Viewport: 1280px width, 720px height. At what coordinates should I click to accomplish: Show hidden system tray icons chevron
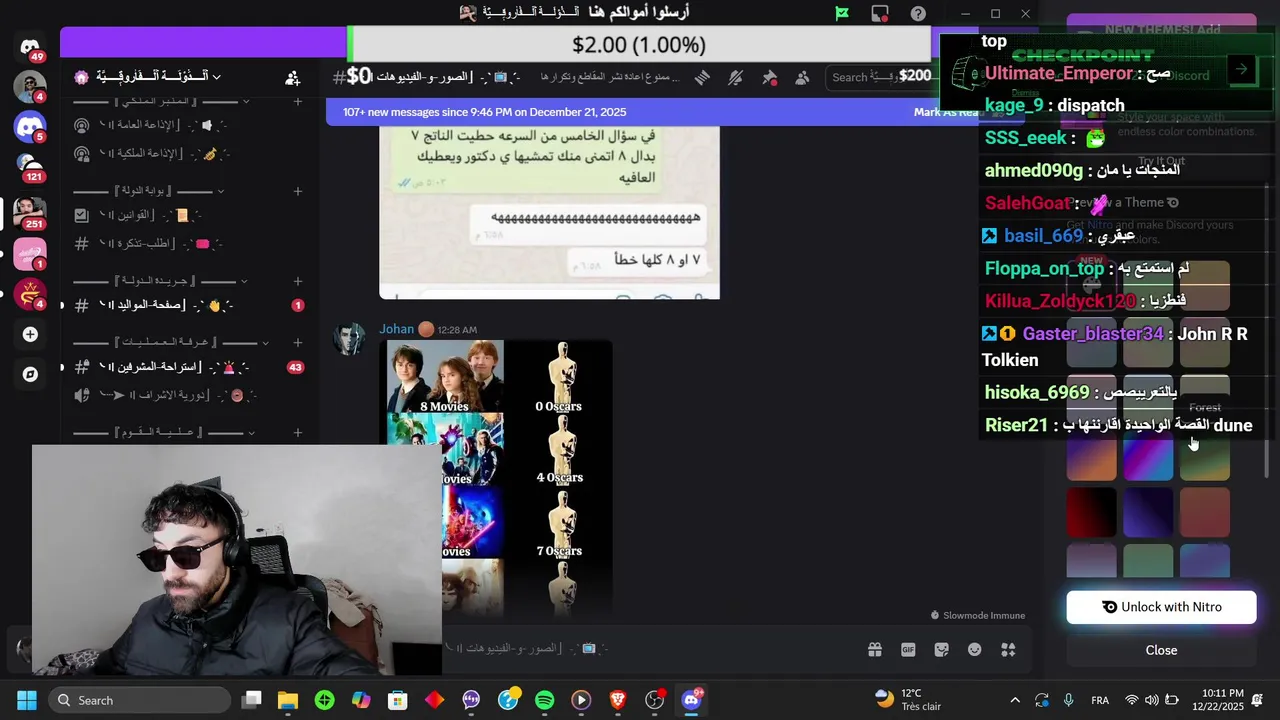1015,700
